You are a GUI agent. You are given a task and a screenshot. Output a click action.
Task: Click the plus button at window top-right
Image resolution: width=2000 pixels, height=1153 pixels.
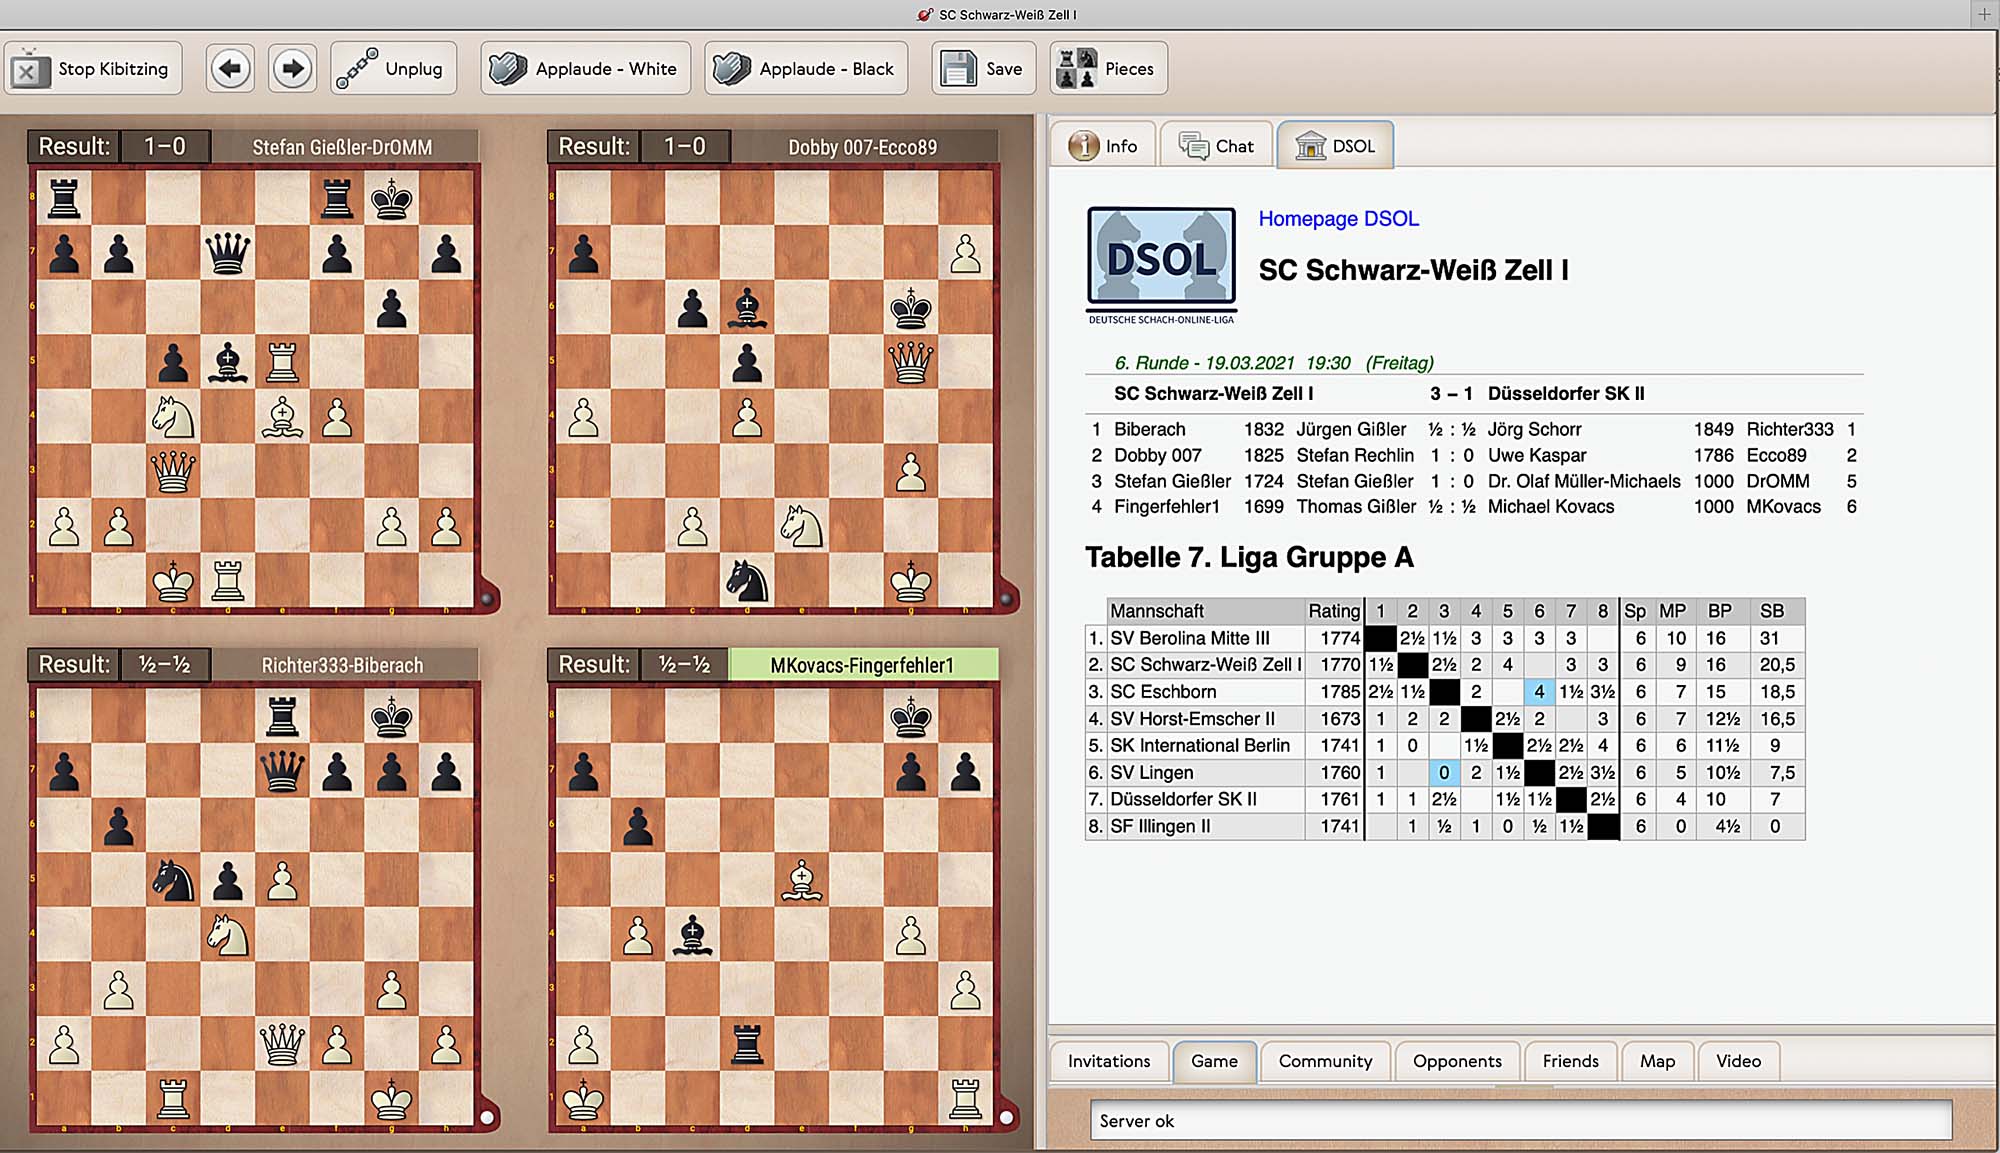pyautogui.click(x=1984, y=14)
